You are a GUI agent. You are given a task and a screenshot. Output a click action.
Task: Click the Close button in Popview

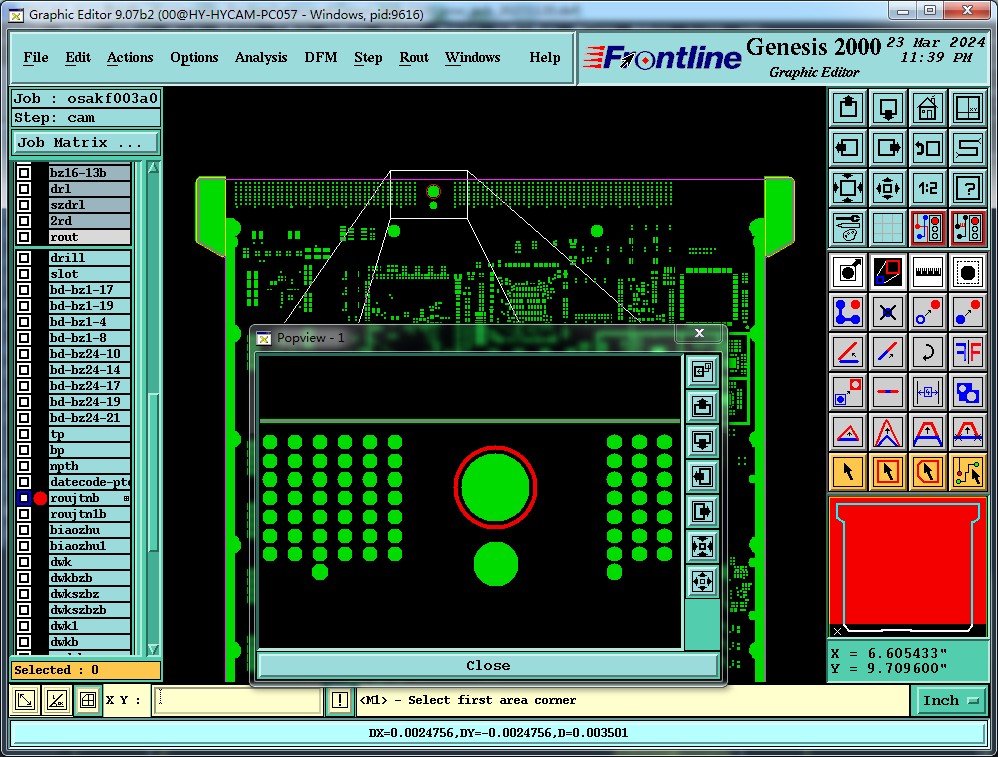tap(488, 665)
